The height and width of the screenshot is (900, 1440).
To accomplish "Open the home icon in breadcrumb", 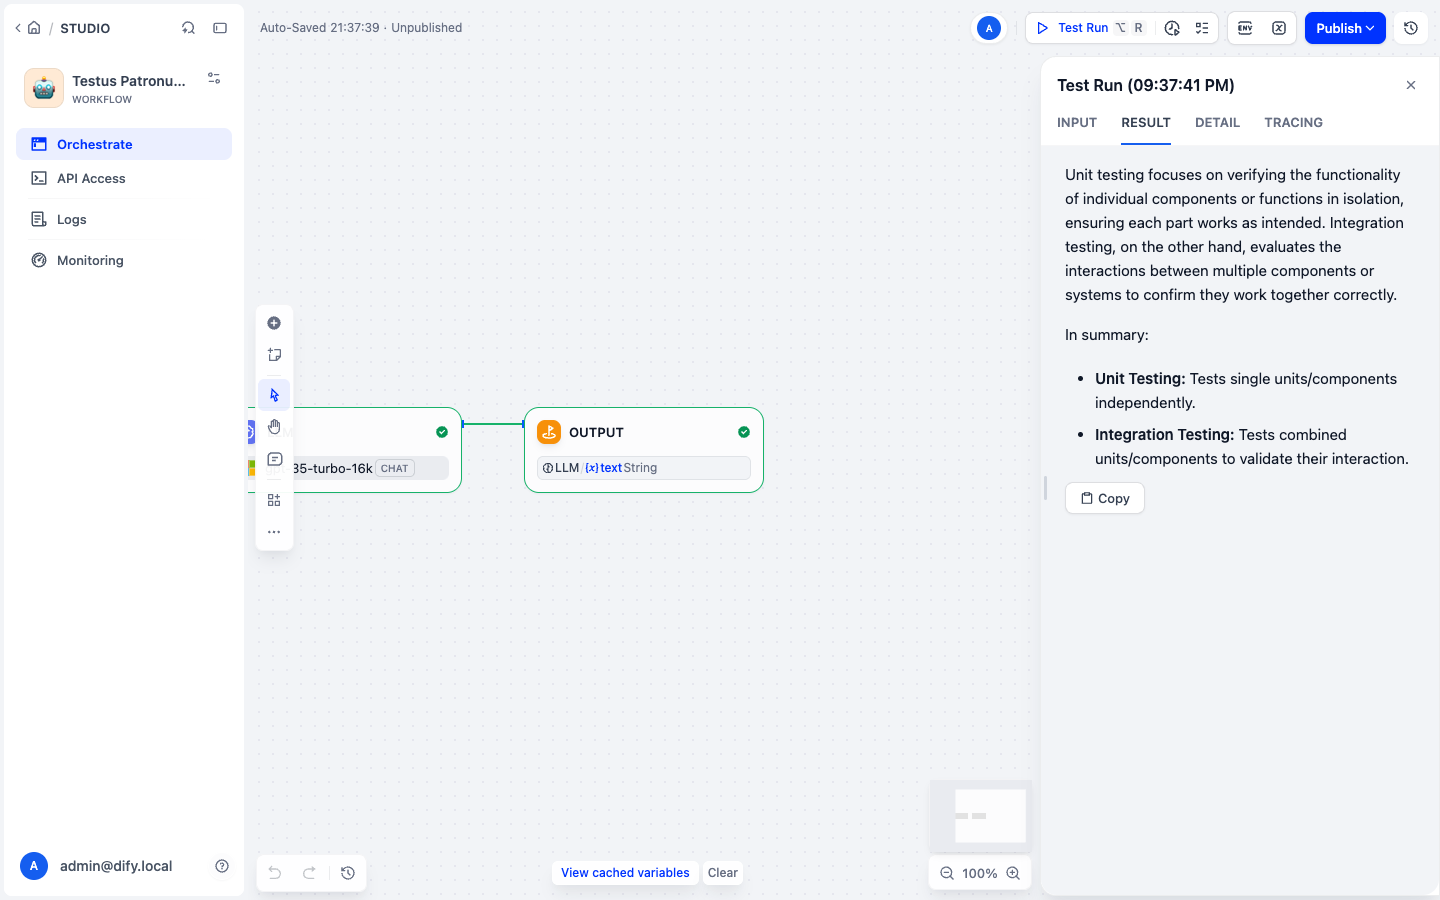I will 34,28.
